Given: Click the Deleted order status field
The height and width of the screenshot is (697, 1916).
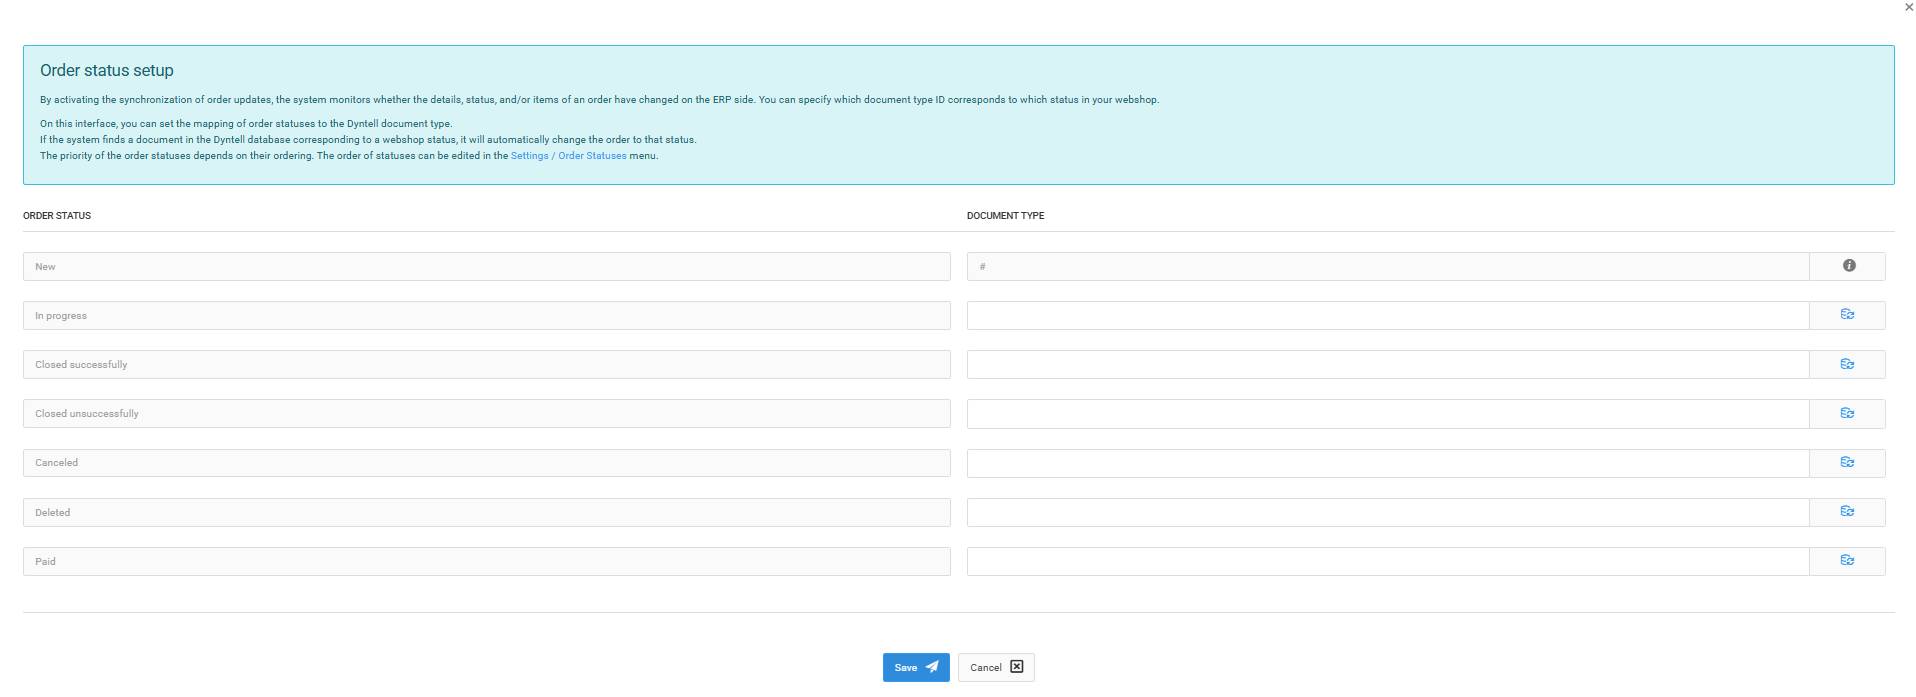Looking at the screenshot, I should coord(486,512).
